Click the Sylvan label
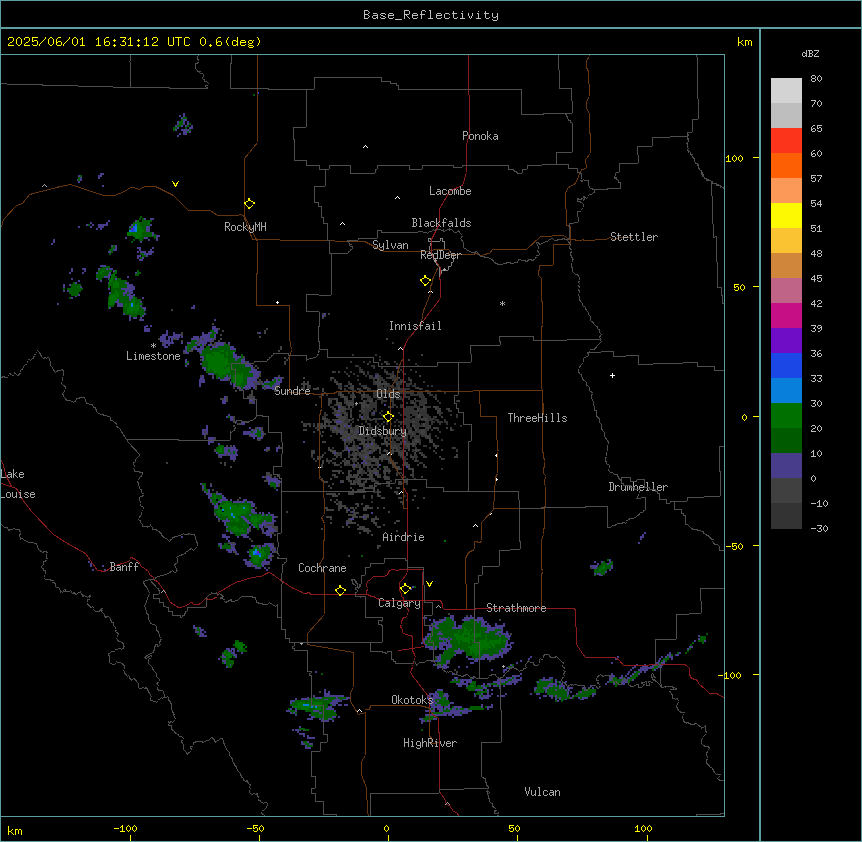The height and width of the screenshot is (842, 862). pos(390,245)
